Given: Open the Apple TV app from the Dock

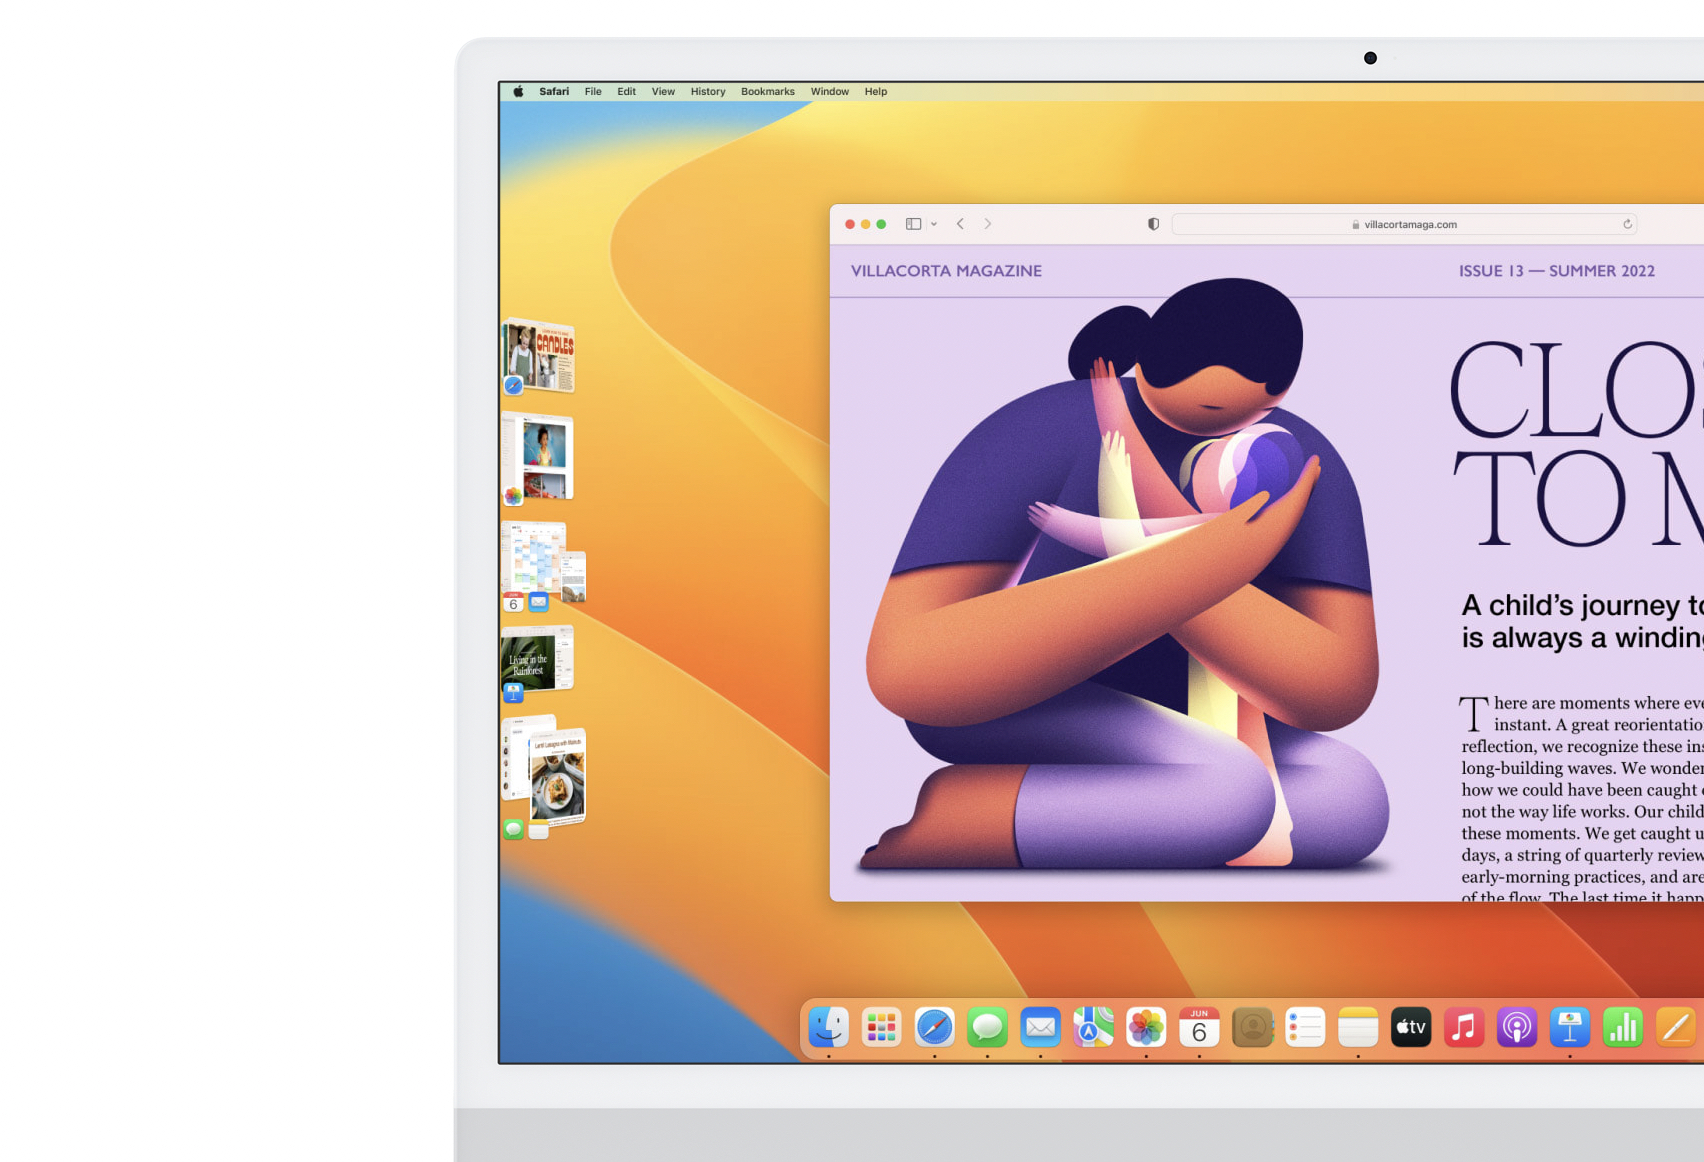Looking at the screenshot, I should pyautogui.click(x=1411, y=1027).
